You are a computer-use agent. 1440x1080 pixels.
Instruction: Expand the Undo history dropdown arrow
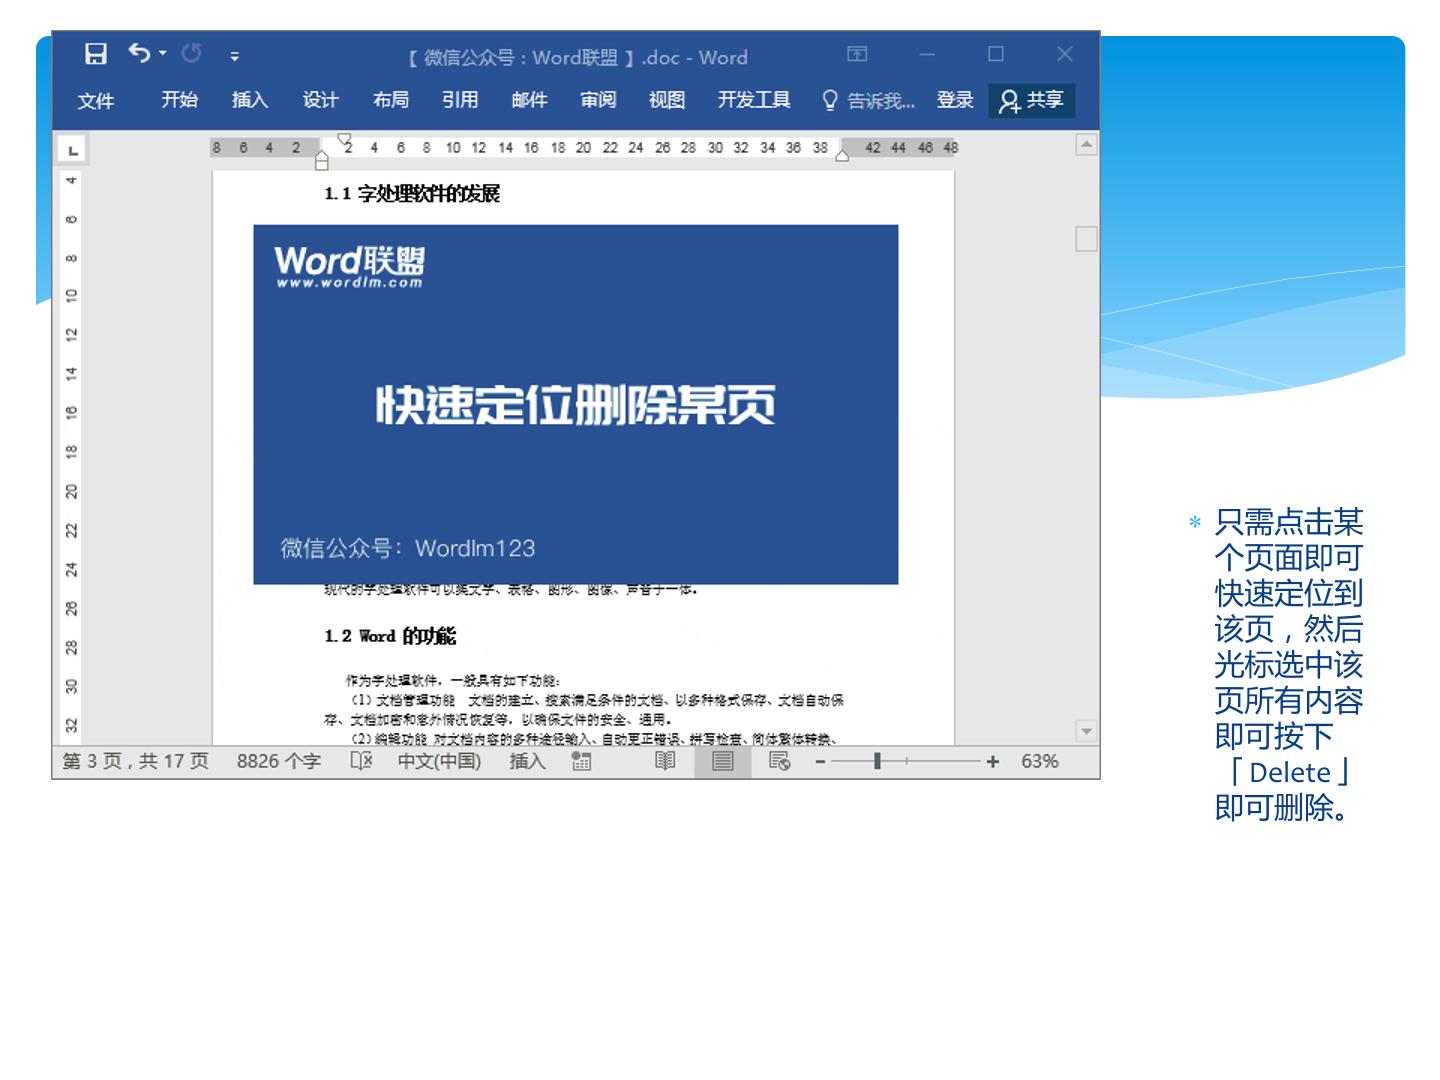(x=163, y=53)
